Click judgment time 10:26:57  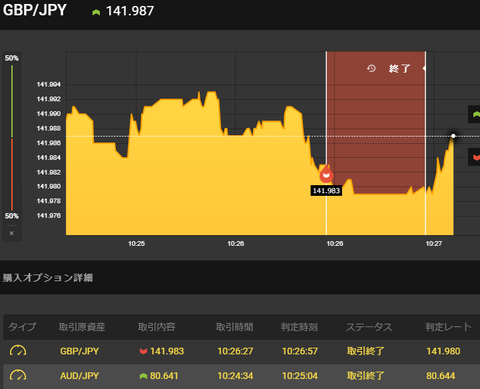pyautogui.click(x=300, y=351)
